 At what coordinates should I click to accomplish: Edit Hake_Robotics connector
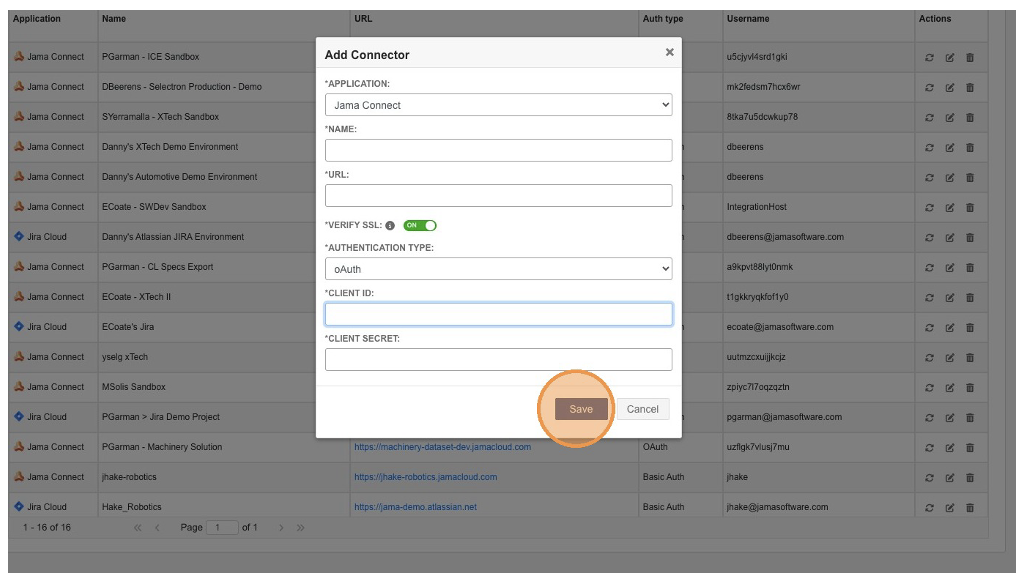click(949, 508)
